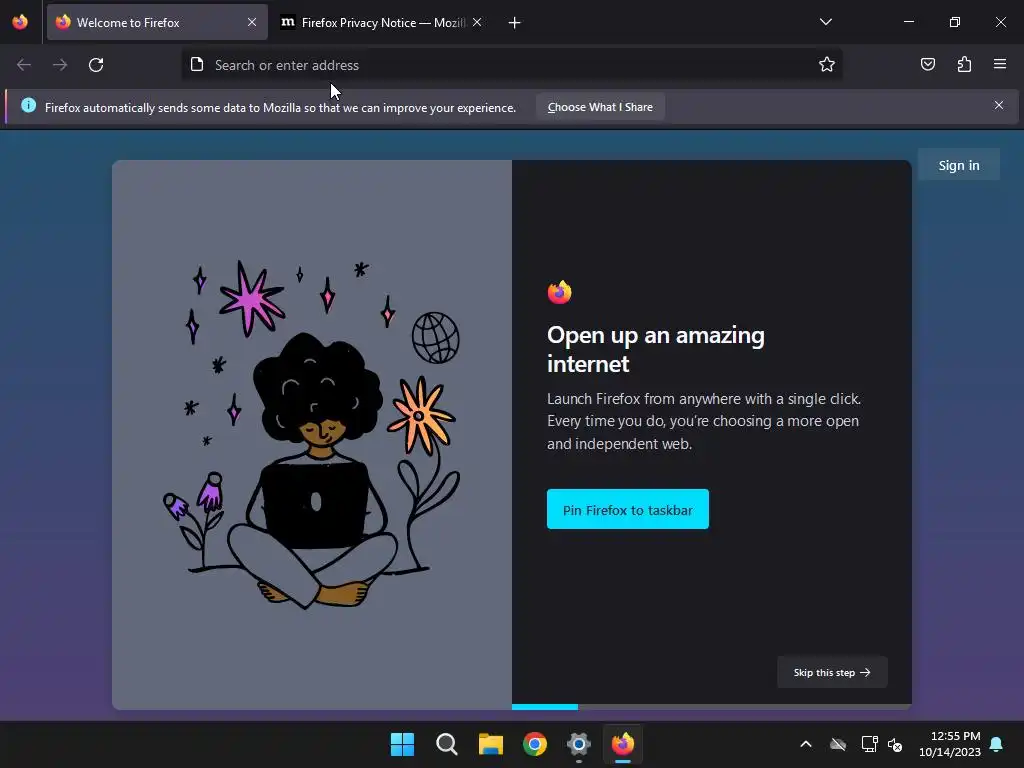Open the Windows Start menu
Viewport: 1024px width, 768px height.
[x=402, y=744]
